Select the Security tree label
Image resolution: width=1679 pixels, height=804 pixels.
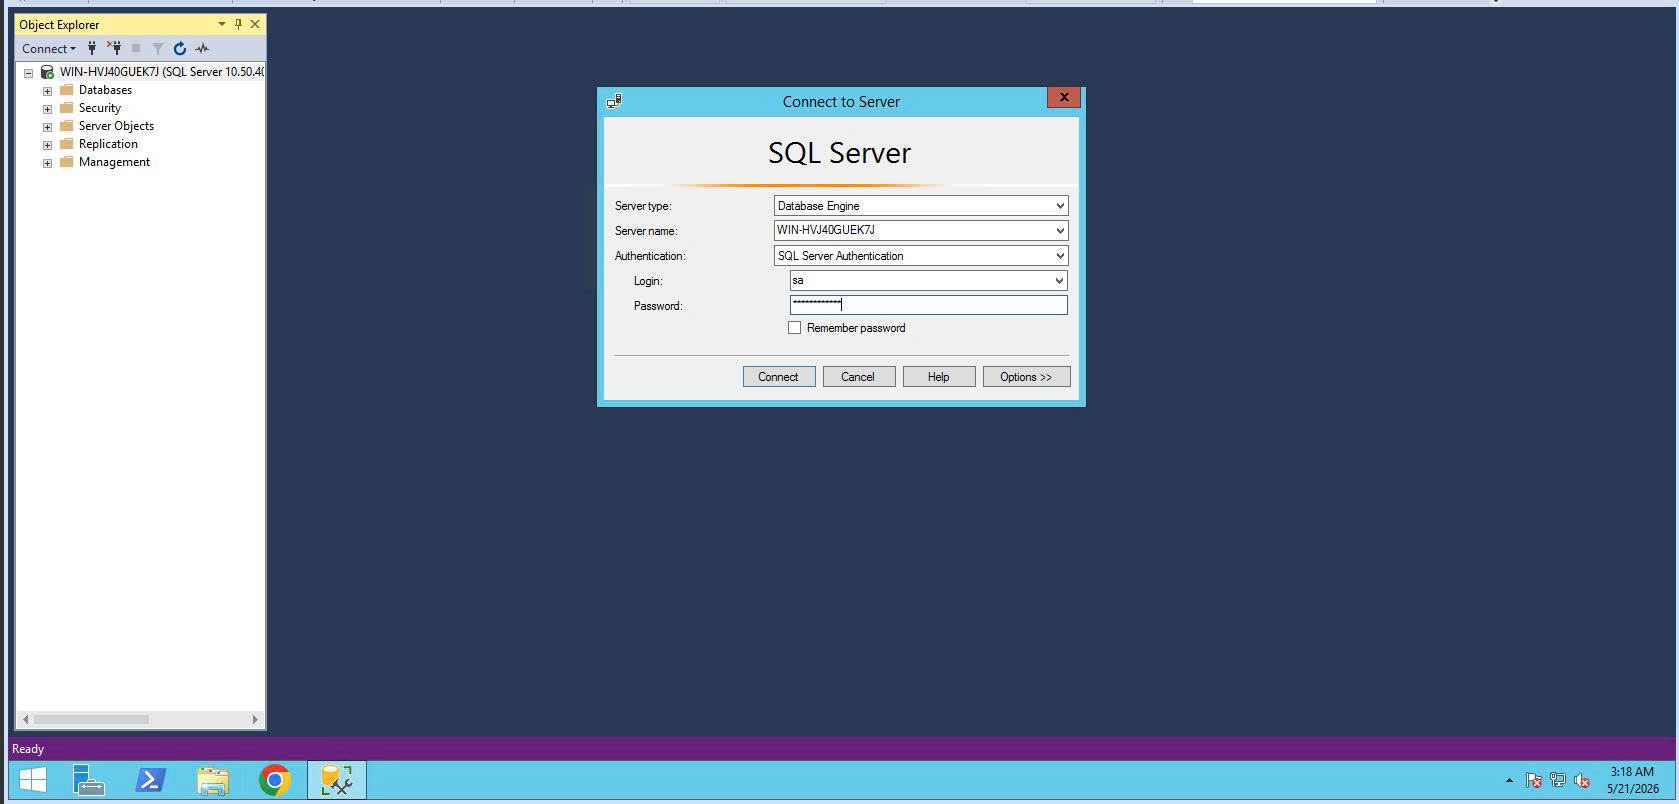coord(100,108)
